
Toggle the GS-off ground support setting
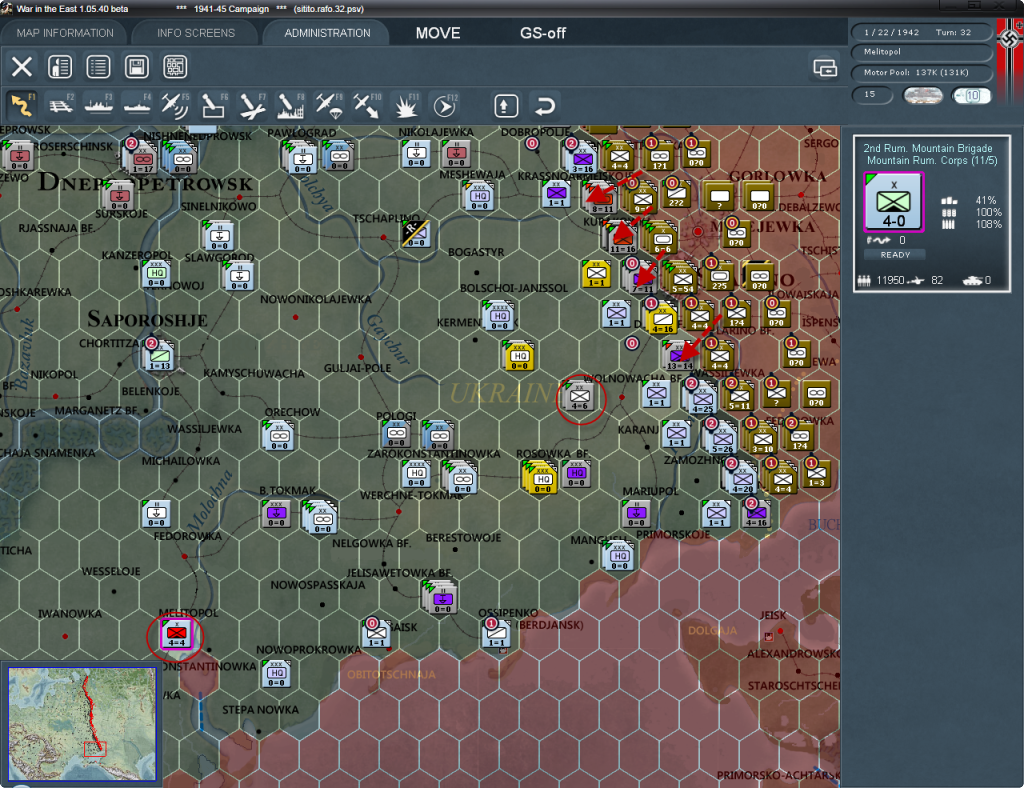tap(543, 33)
